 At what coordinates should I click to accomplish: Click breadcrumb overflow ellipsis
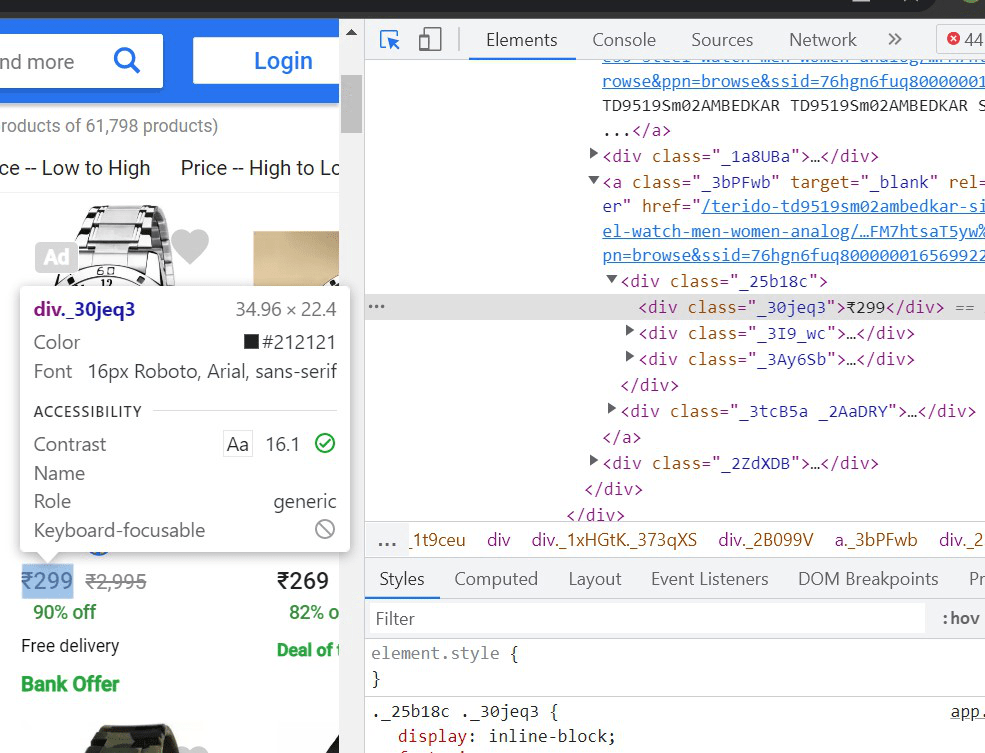click(x=387, y=541)
